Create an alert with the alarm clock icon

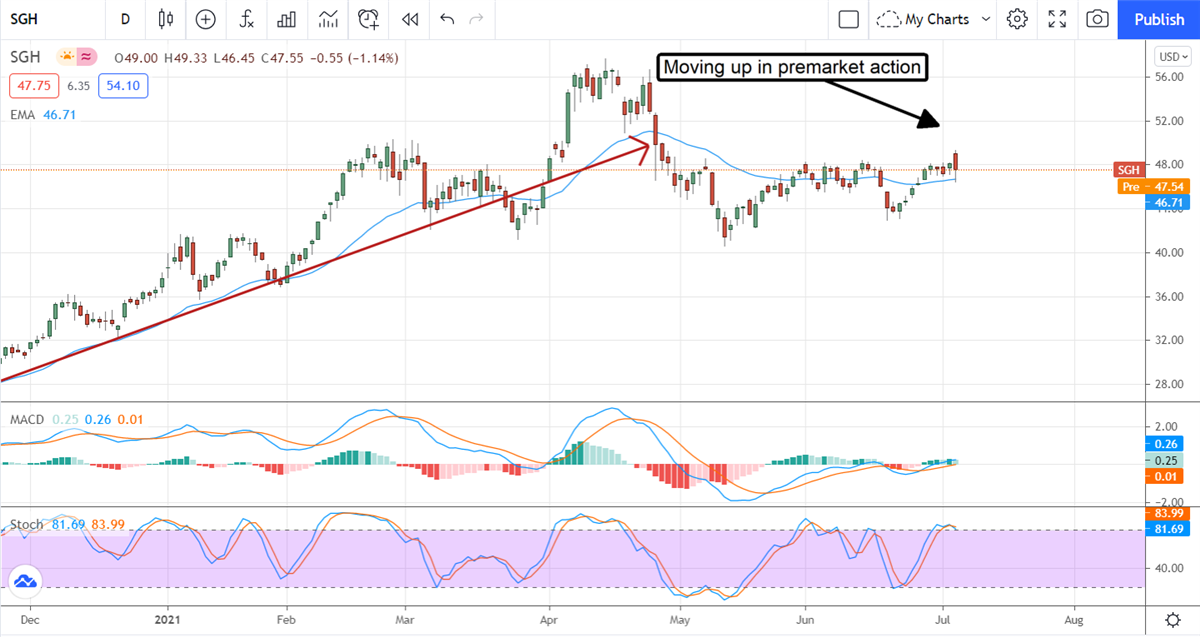369,19
